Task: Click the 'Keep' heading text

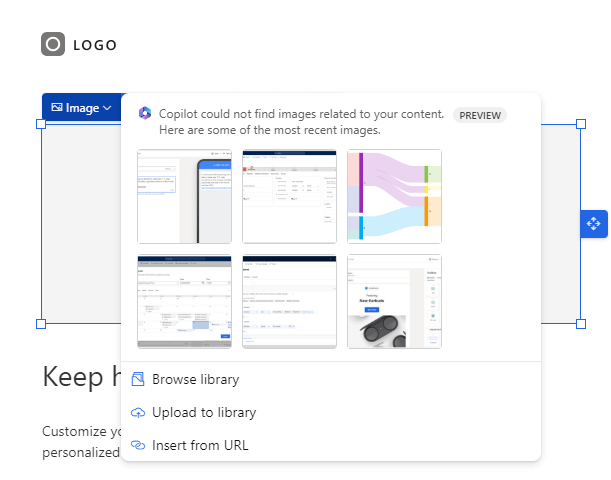Action: [73, 377]
